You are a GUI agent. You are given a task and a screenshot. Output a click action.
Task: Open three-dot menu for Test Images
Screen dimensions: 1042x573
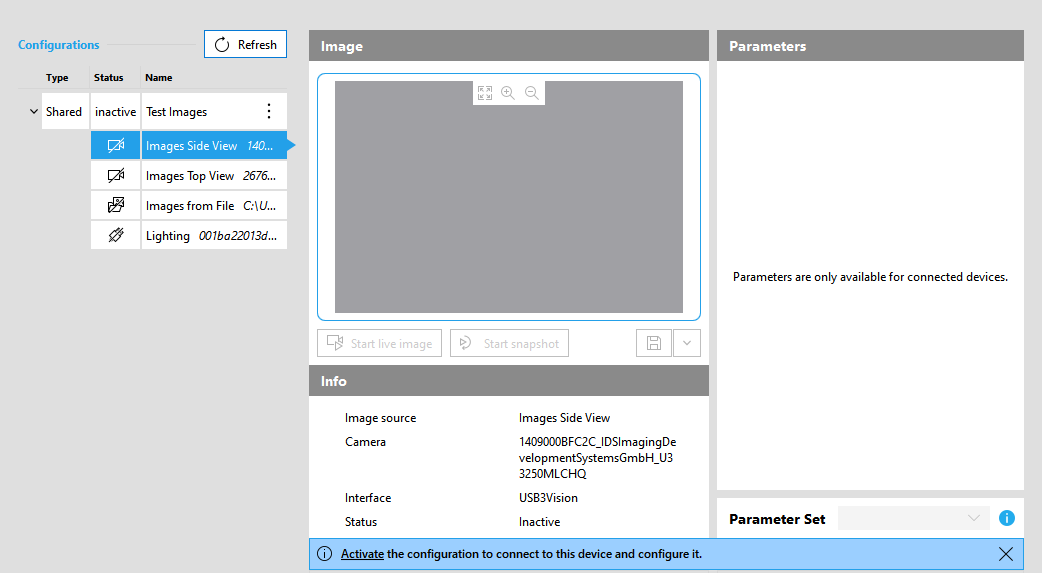[x=268, y=112]
